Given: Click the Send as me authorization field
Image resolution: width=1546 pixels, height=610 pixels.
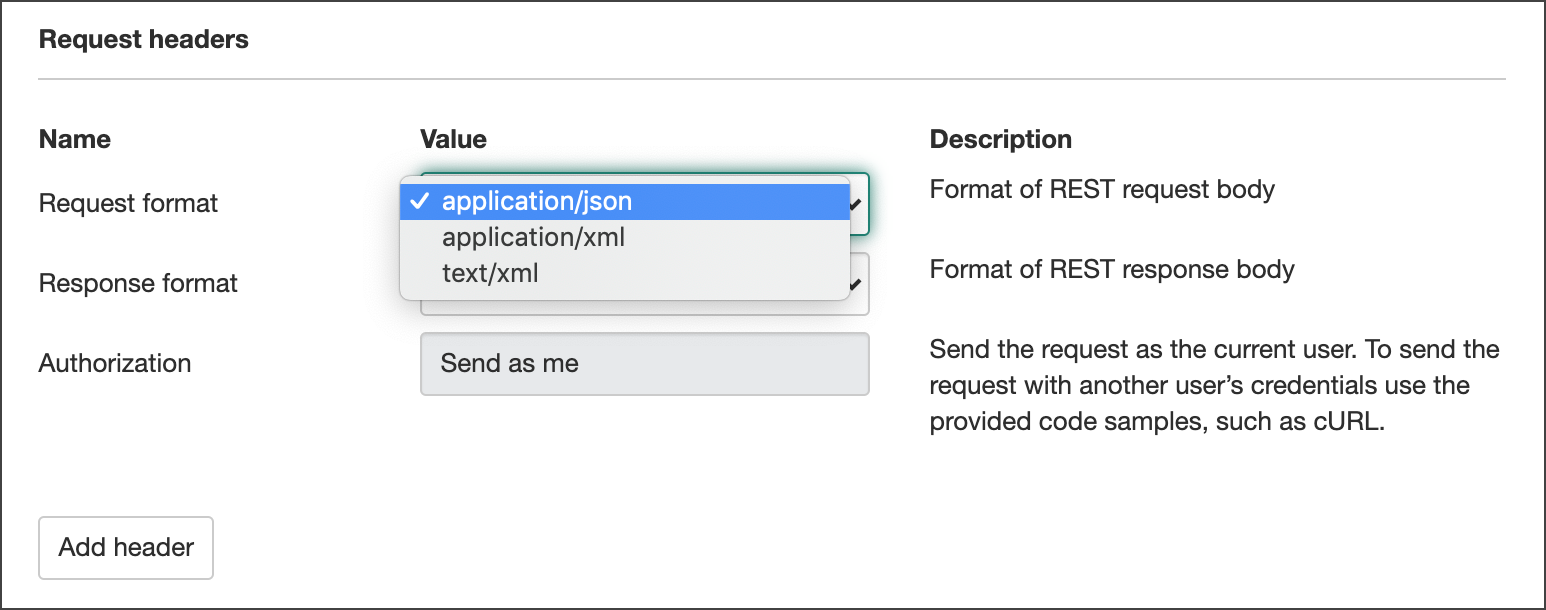Looking at the screenshot, I should (x=644, y=363).
